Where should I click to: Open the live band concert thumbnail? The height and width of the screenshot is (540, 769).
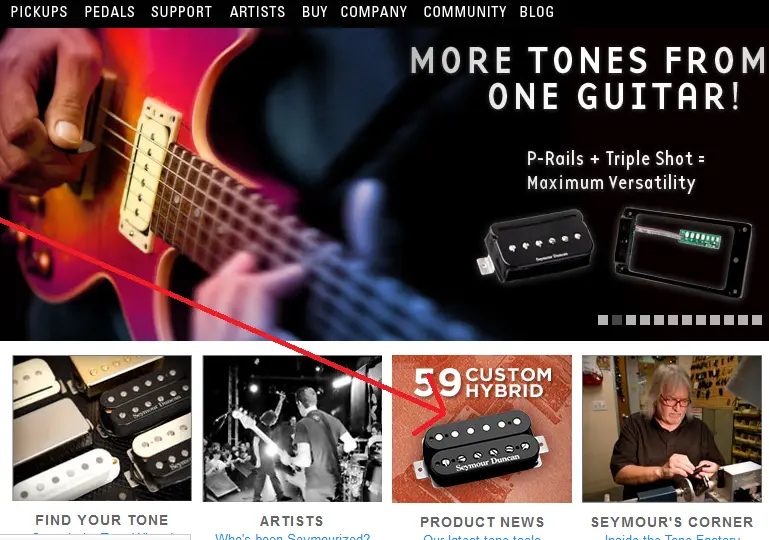point(292,429)
